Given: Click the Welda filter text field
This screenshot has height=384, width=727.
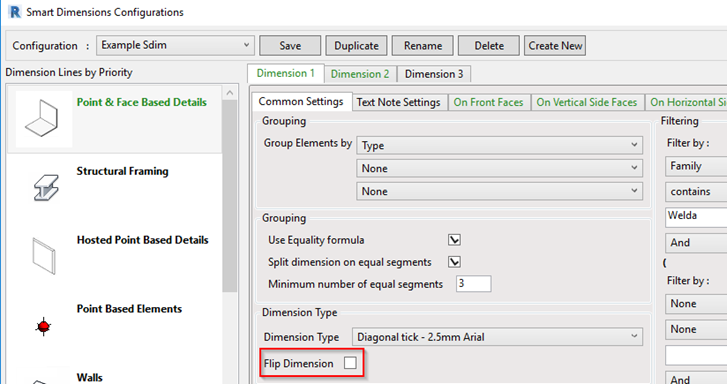Looking at the screenshot, I should (696, 217).
